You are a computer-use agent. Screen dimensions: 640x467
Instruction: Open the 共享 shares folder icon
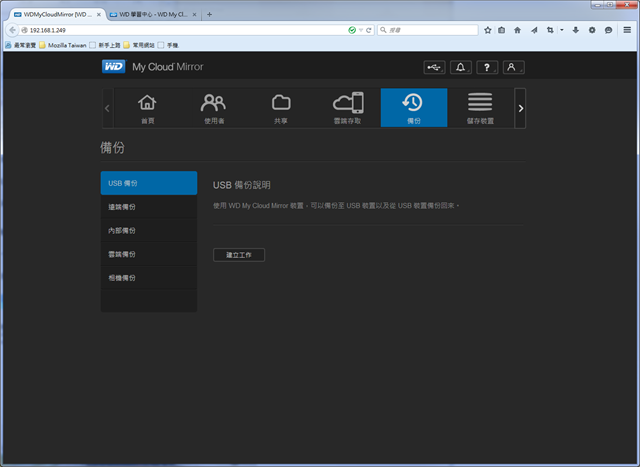click(281, 108)
